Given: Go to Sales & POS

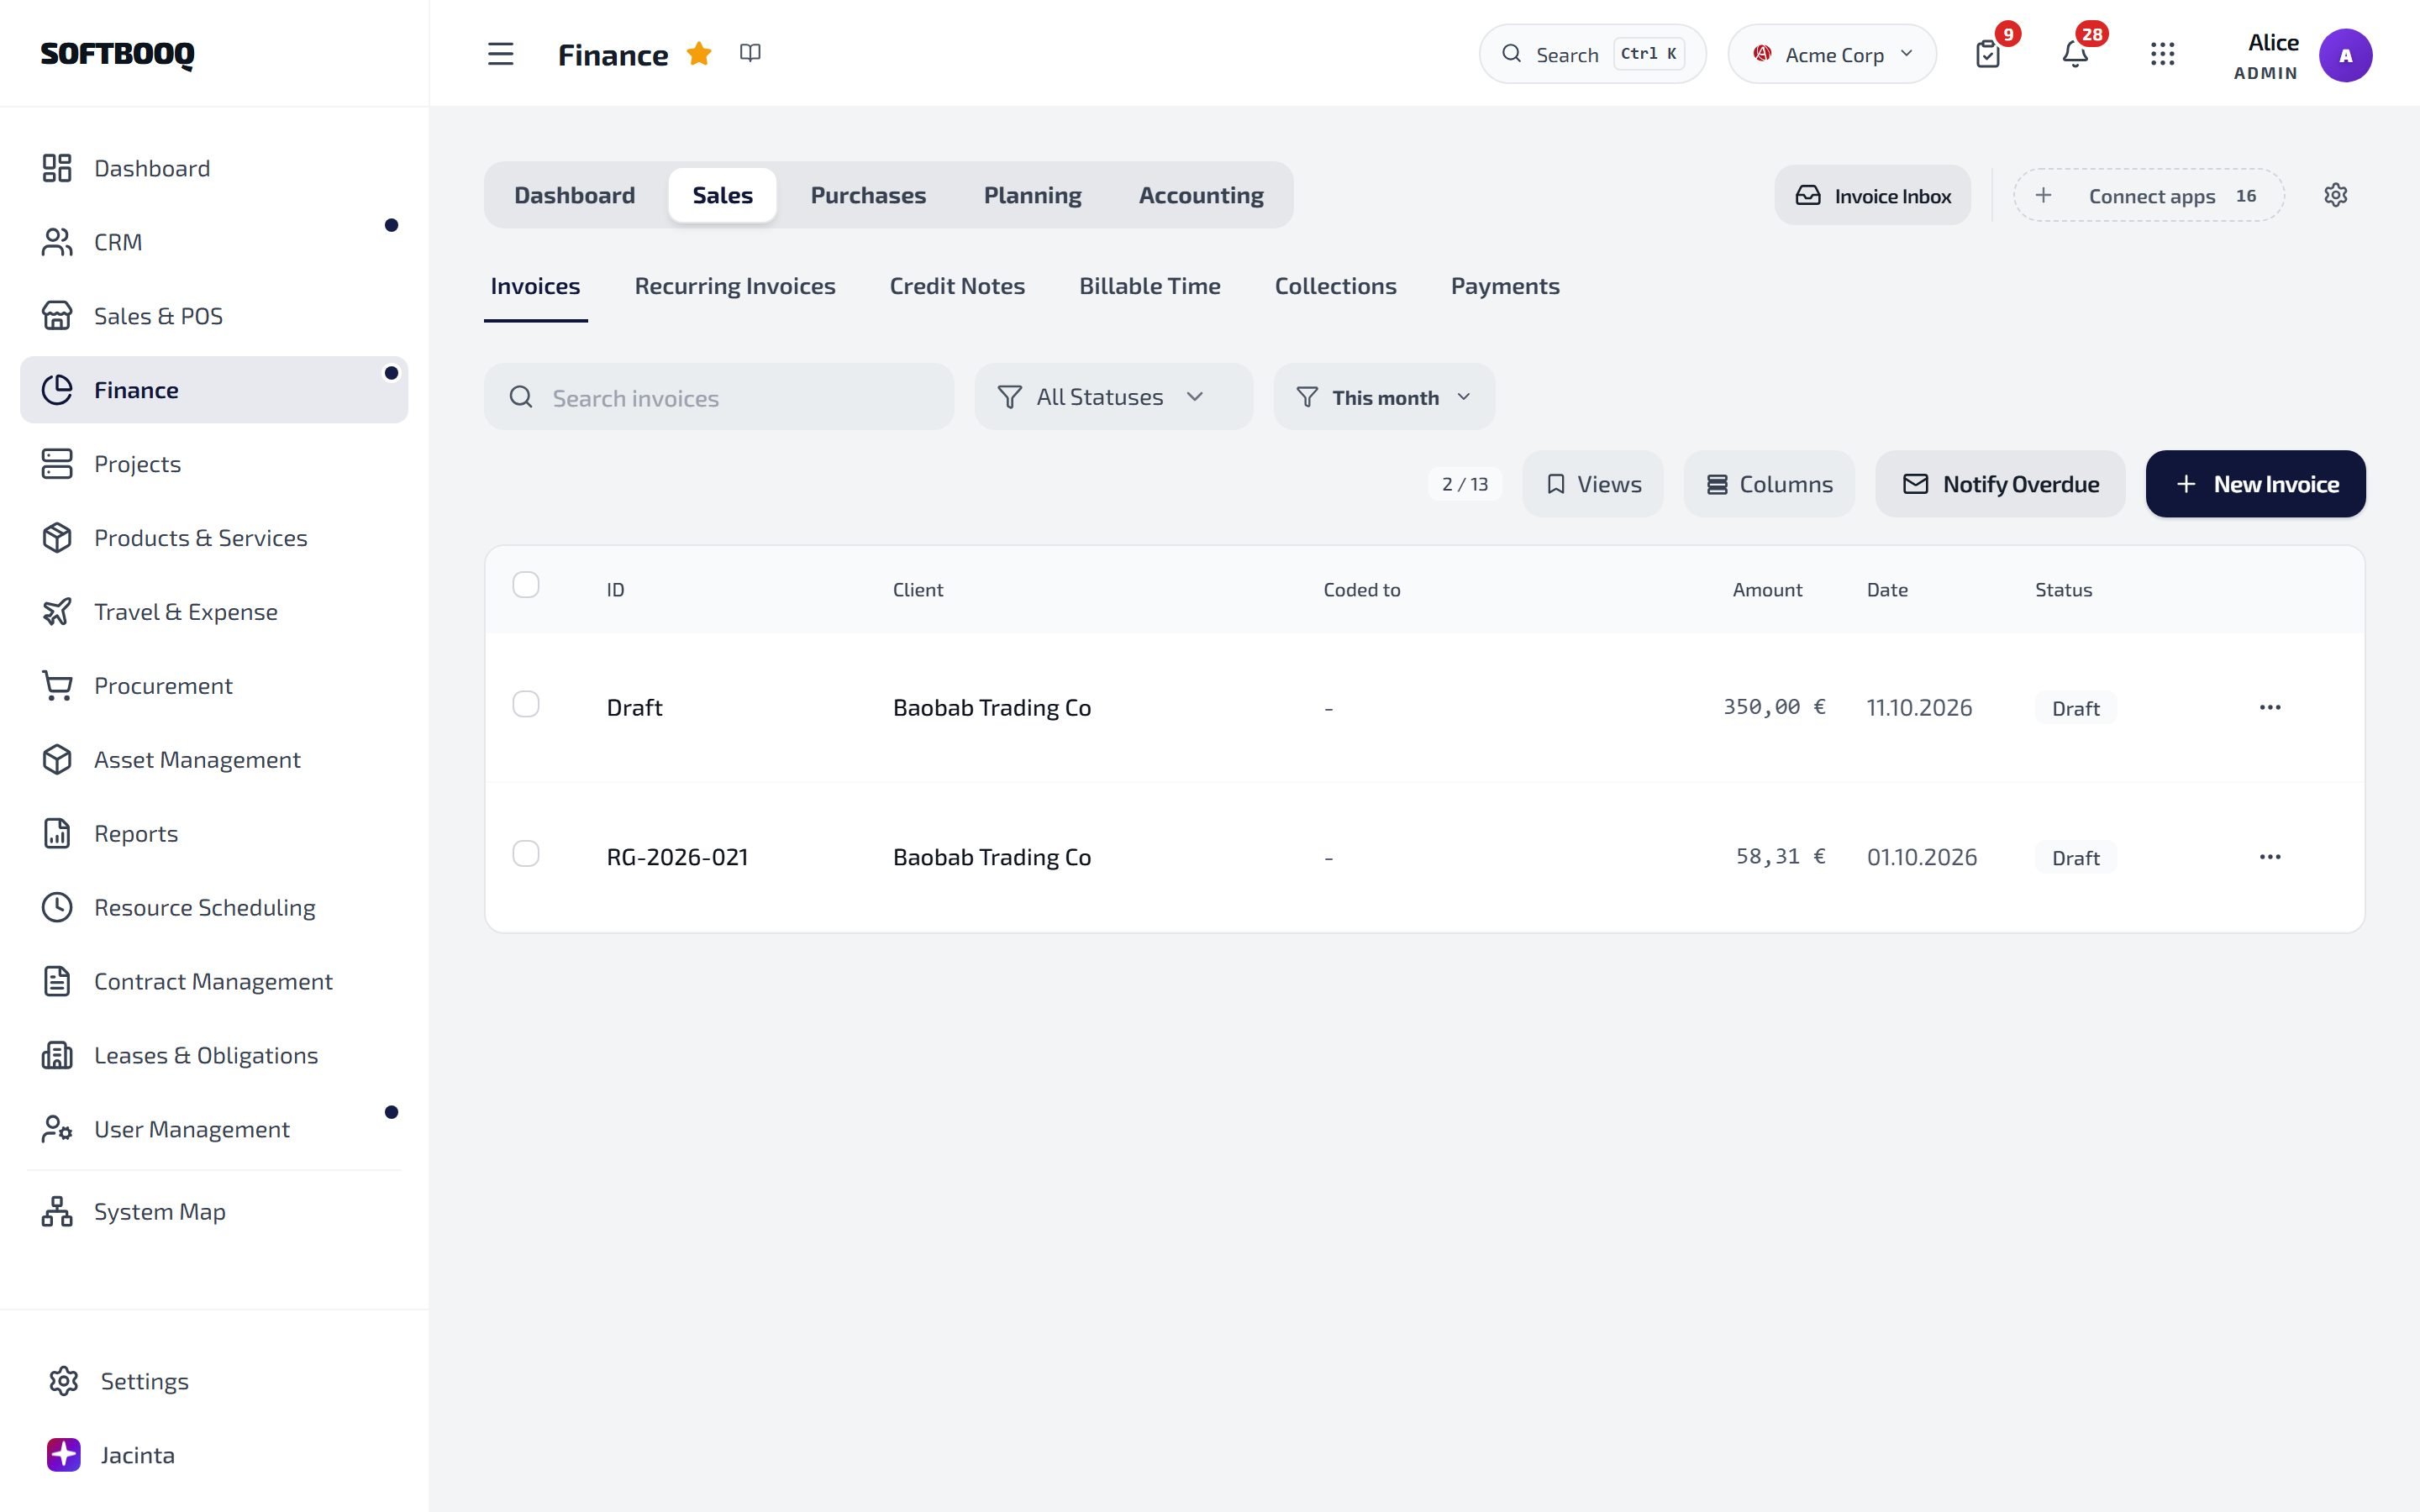Looking at the screenshot, I should (214, 316).
